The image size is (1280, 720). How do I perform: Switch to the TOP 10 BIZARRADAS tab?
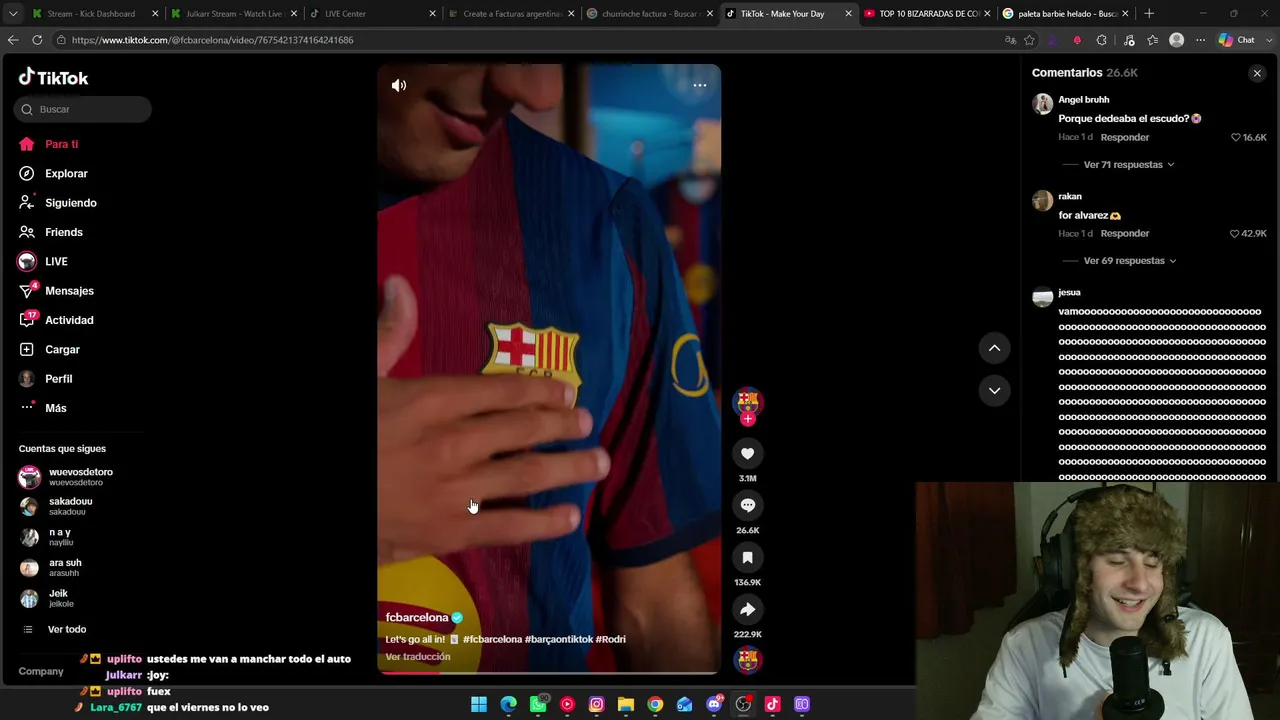pyautogui.click(x=925, y=14)
